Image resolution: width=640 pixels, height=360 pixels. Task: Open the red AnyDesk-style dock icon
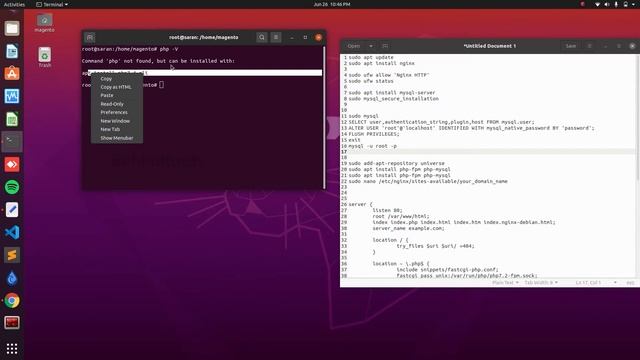12,164
